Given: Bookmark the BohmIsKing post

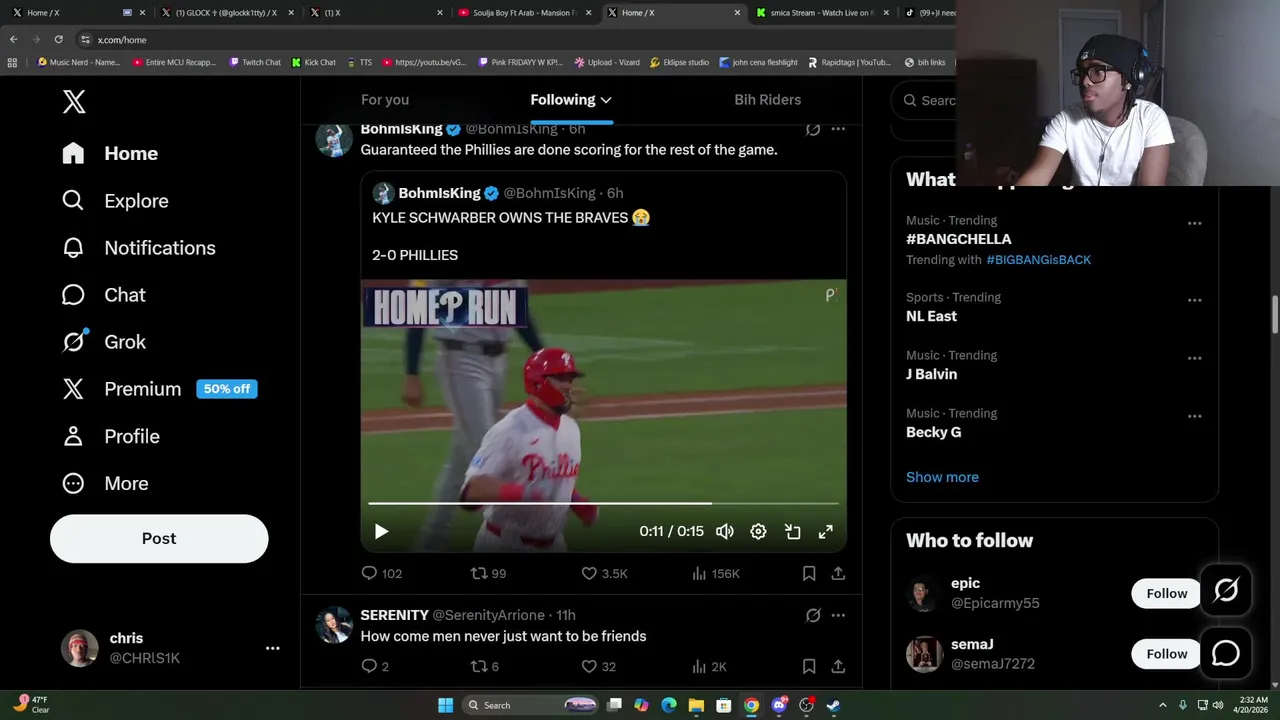Looking at the screenshot, I should pos(809,573).
